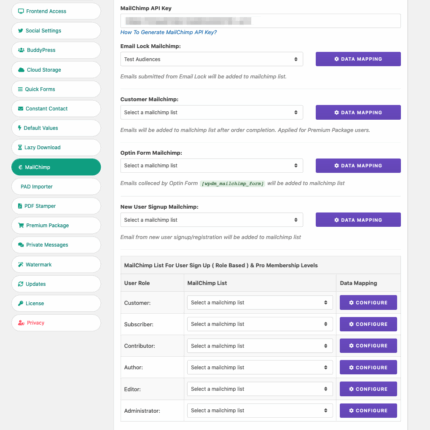430x430 pixels.
Task: Click the Frontend Access monitor icon
Action: (21, 11)
